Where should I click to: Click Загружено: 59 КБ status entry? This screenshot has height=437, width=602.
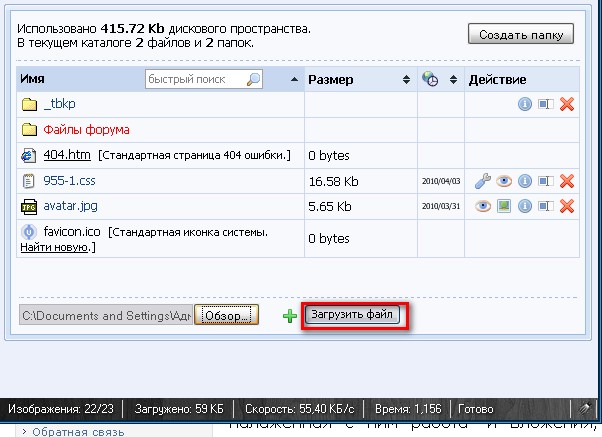pos(179,409)
